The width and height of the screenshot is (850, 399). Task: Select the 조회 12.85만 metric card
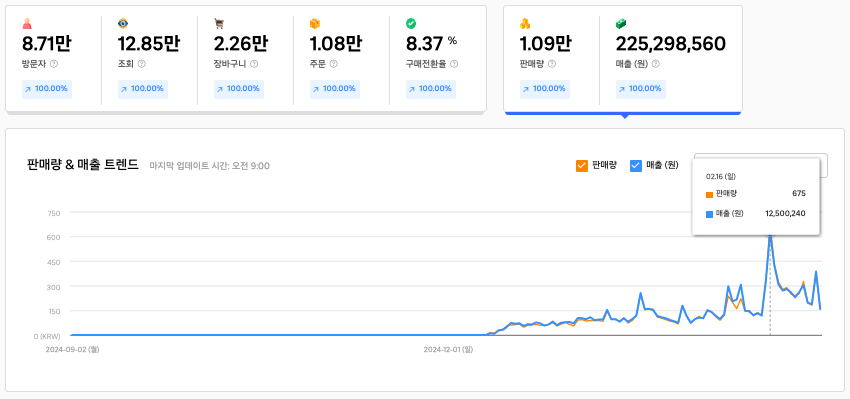tap(150, 60)
